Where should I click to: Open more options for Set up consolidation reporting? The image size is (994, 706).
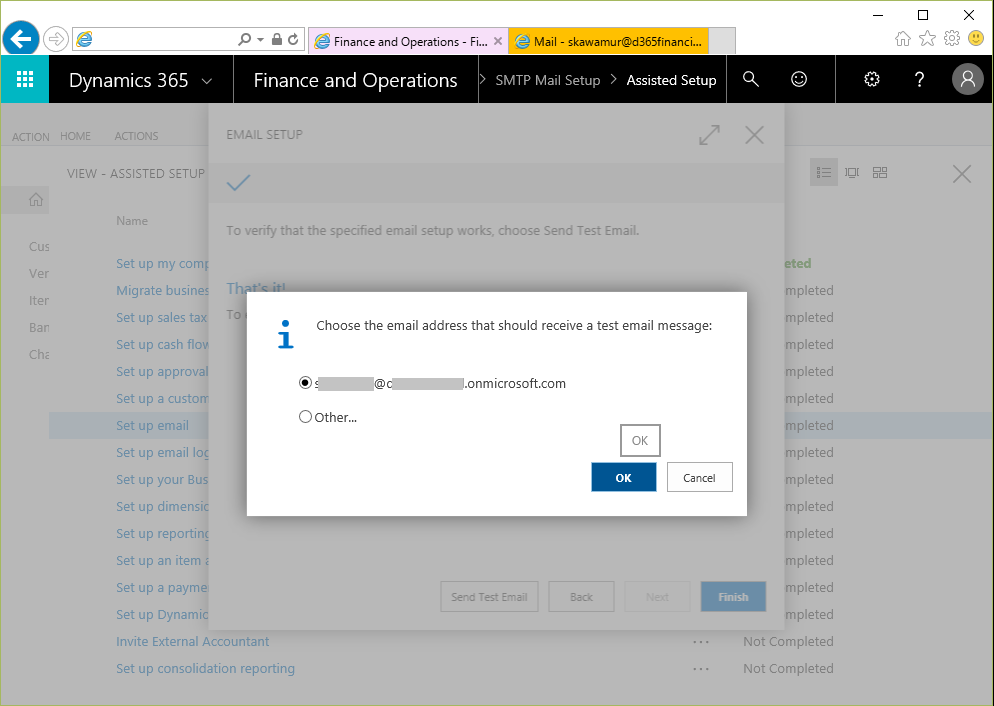coord(701,669)
